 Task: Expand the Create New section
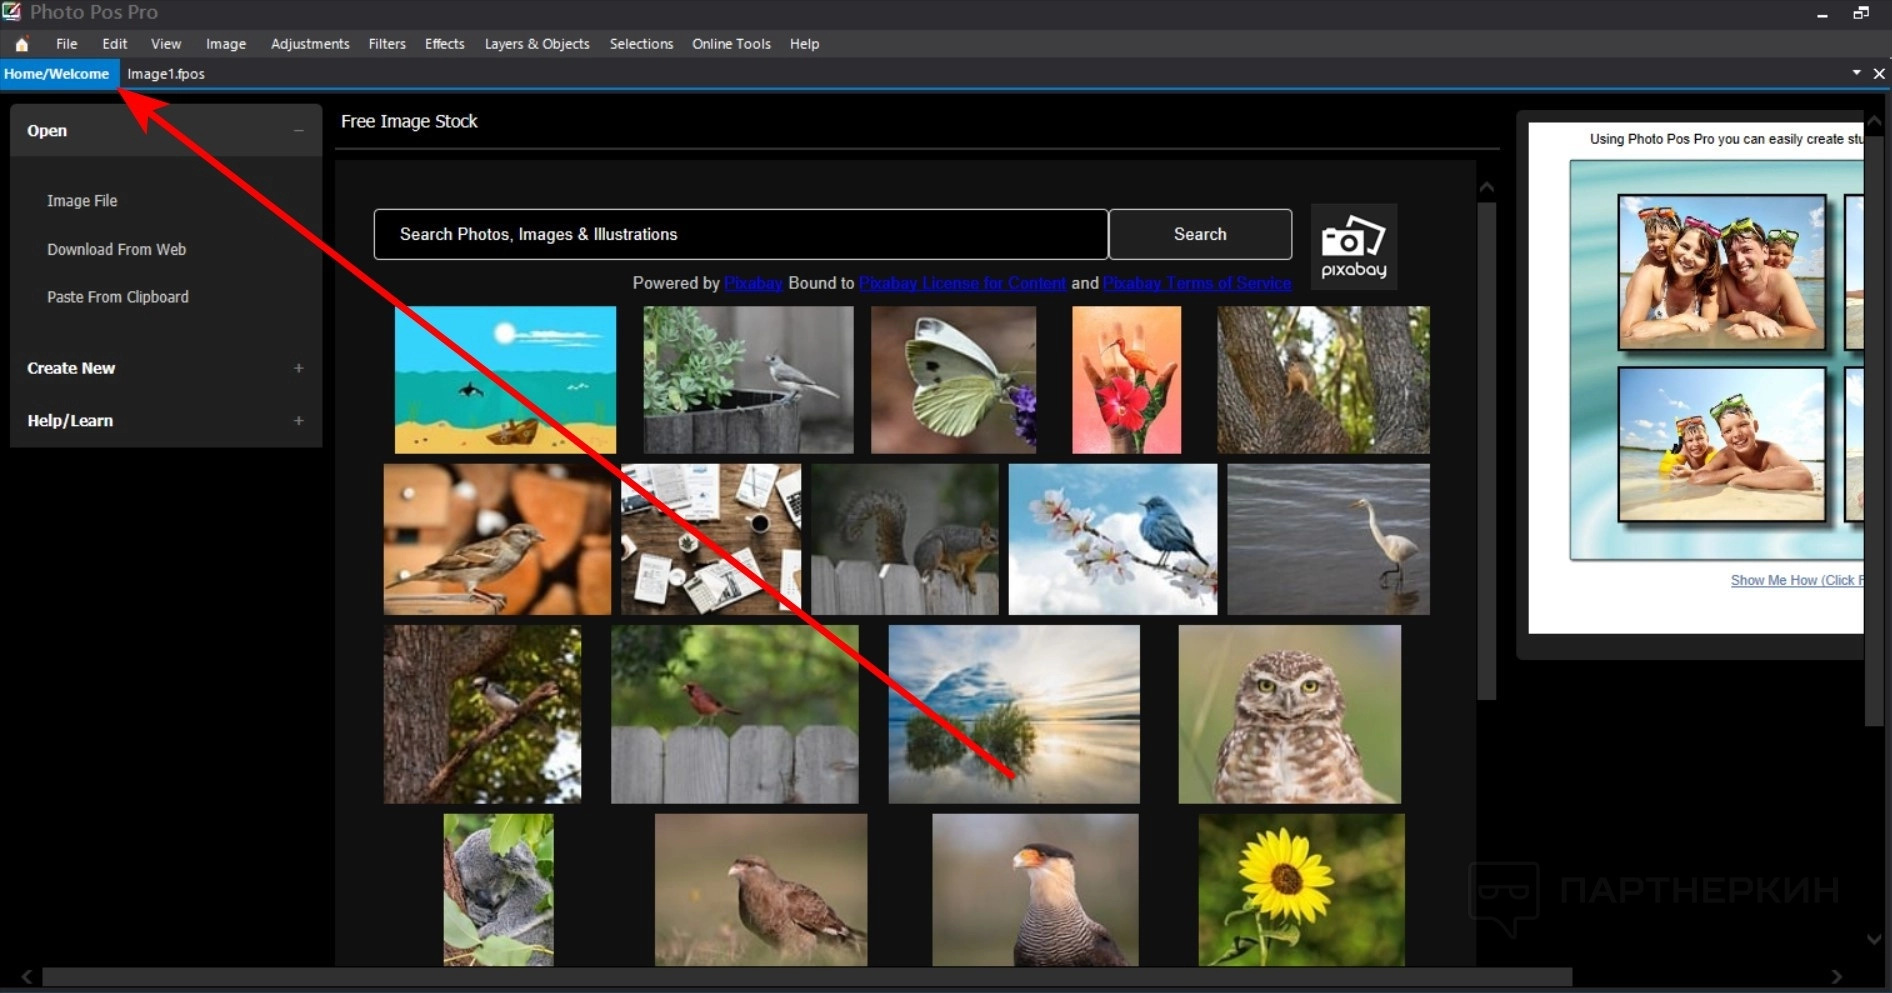click(x=298, y=368)
